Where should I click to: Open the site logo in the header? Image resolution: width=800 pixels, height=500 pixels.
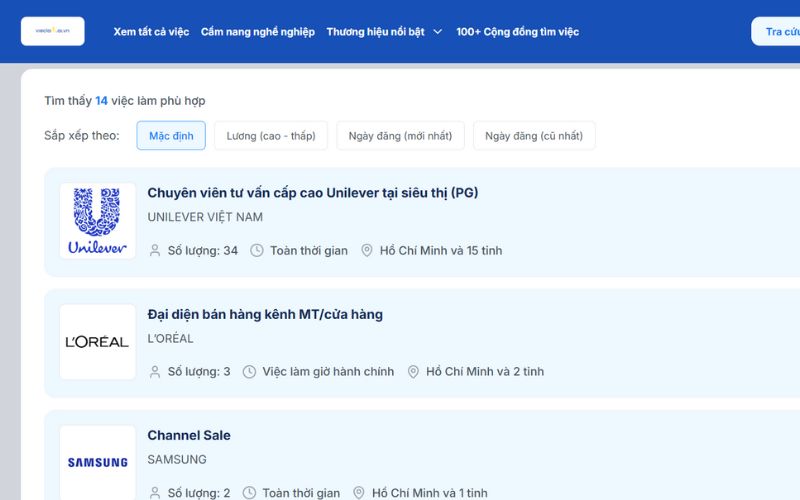point(53,31)
